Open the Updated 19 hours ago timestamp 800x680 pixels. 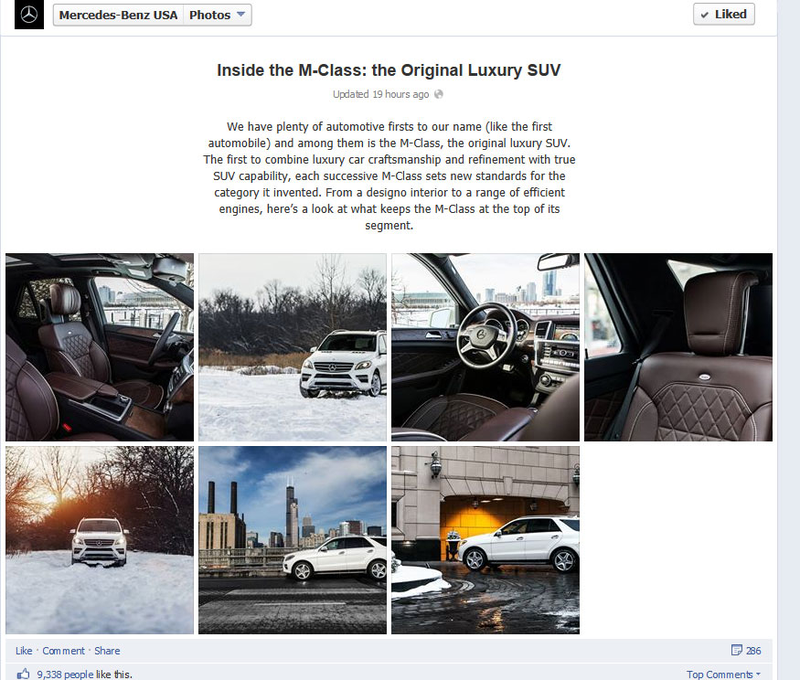click(381, 94)
